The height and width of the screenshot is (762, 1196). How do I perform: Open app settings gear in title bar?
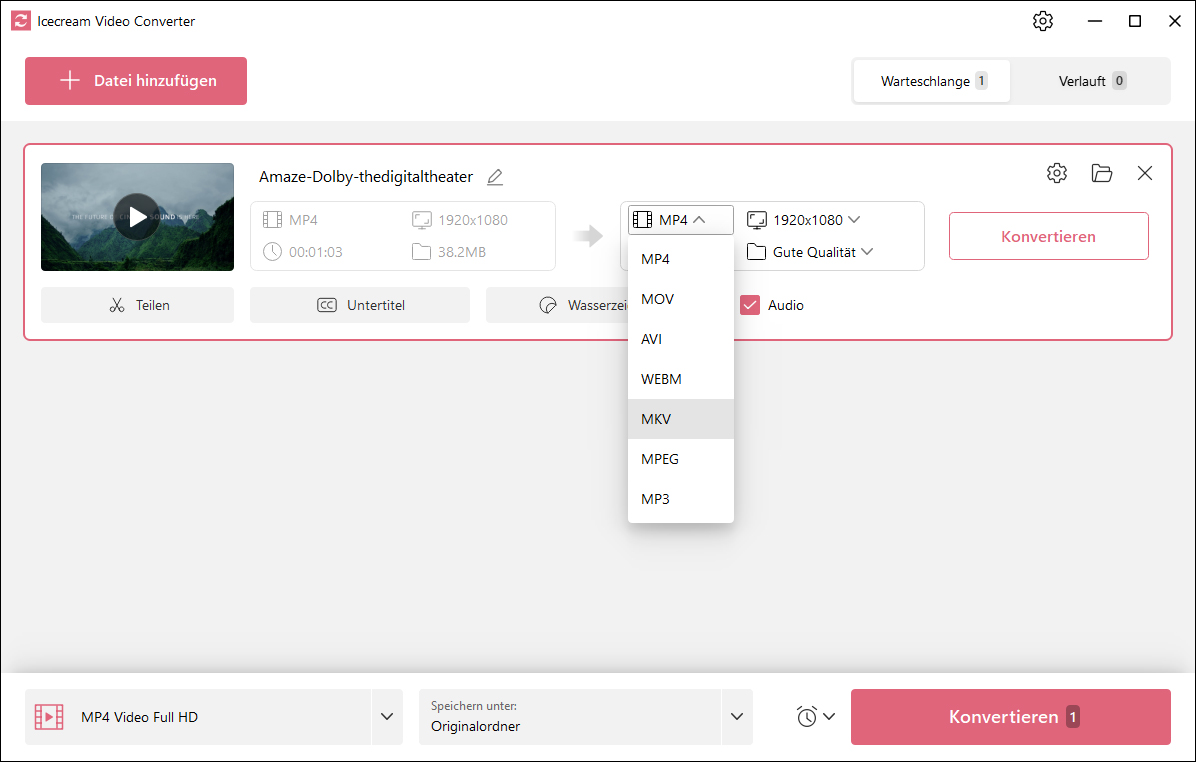[1043, 21]
